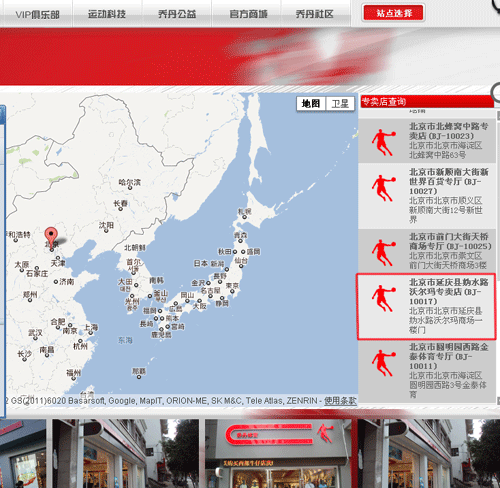Select store 北京市圆明园西路金泰体育专厅 (BJ-10011)
The image size is (500, 488).
[427, 371]
